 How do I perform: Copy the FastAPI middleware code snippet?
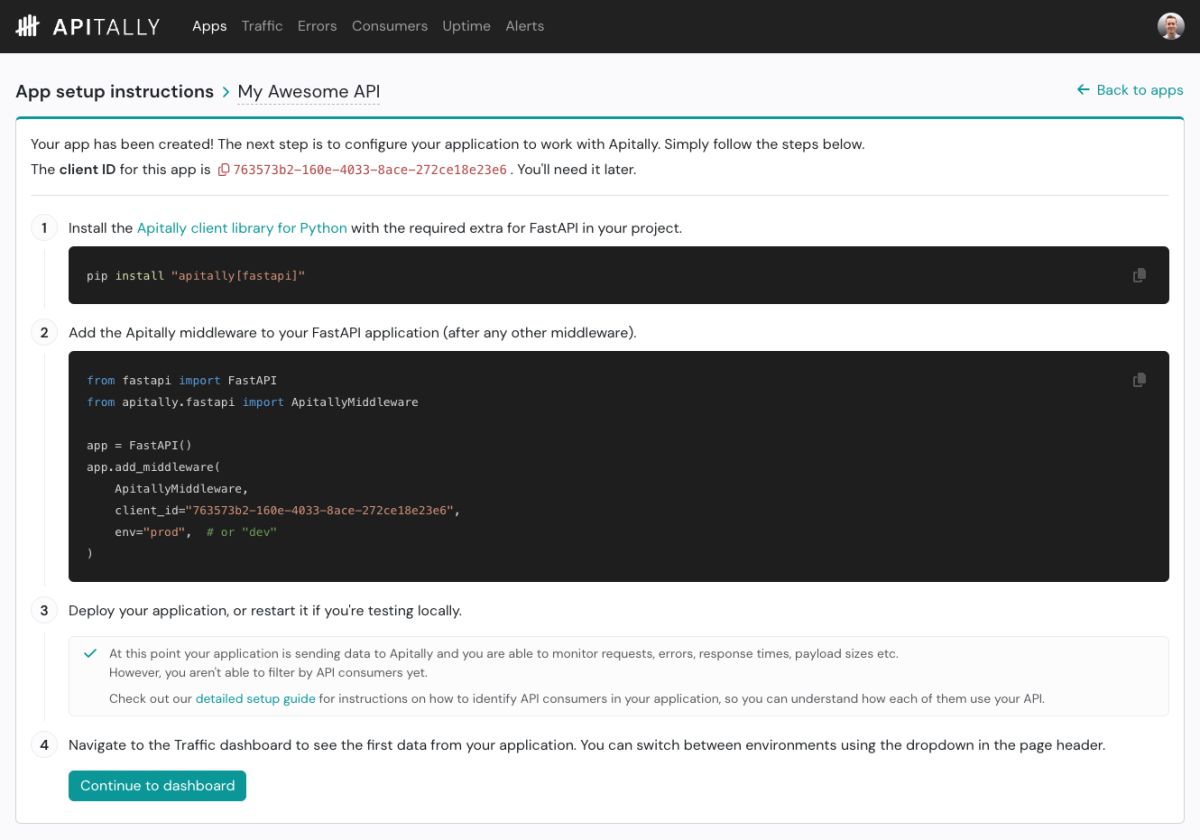1139,380
